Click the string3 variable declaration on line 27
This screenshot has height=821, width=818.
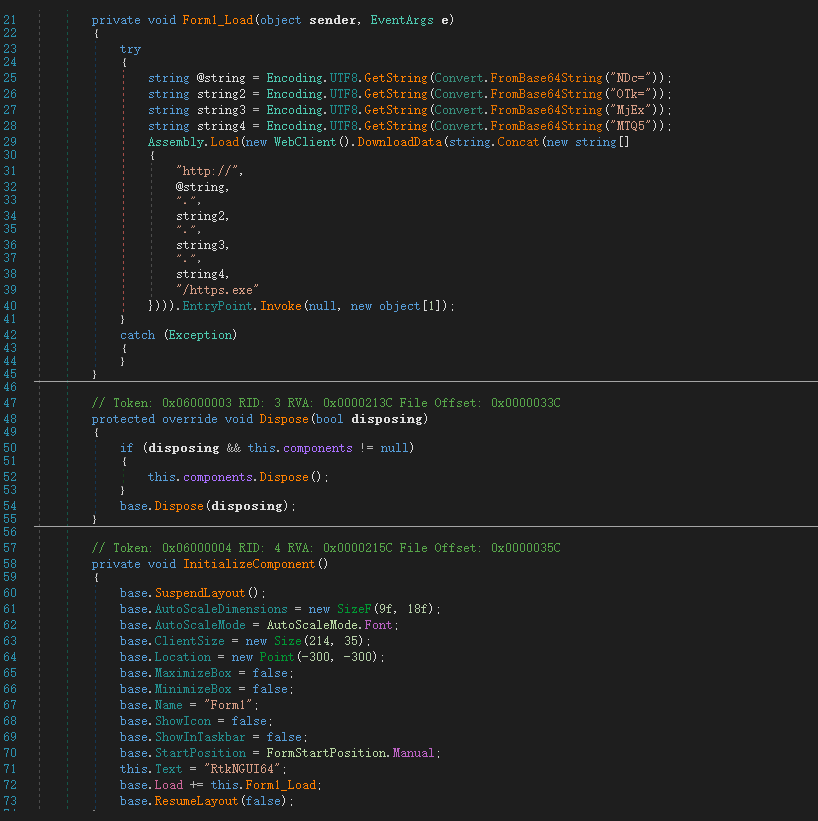[x=221, y=110]
